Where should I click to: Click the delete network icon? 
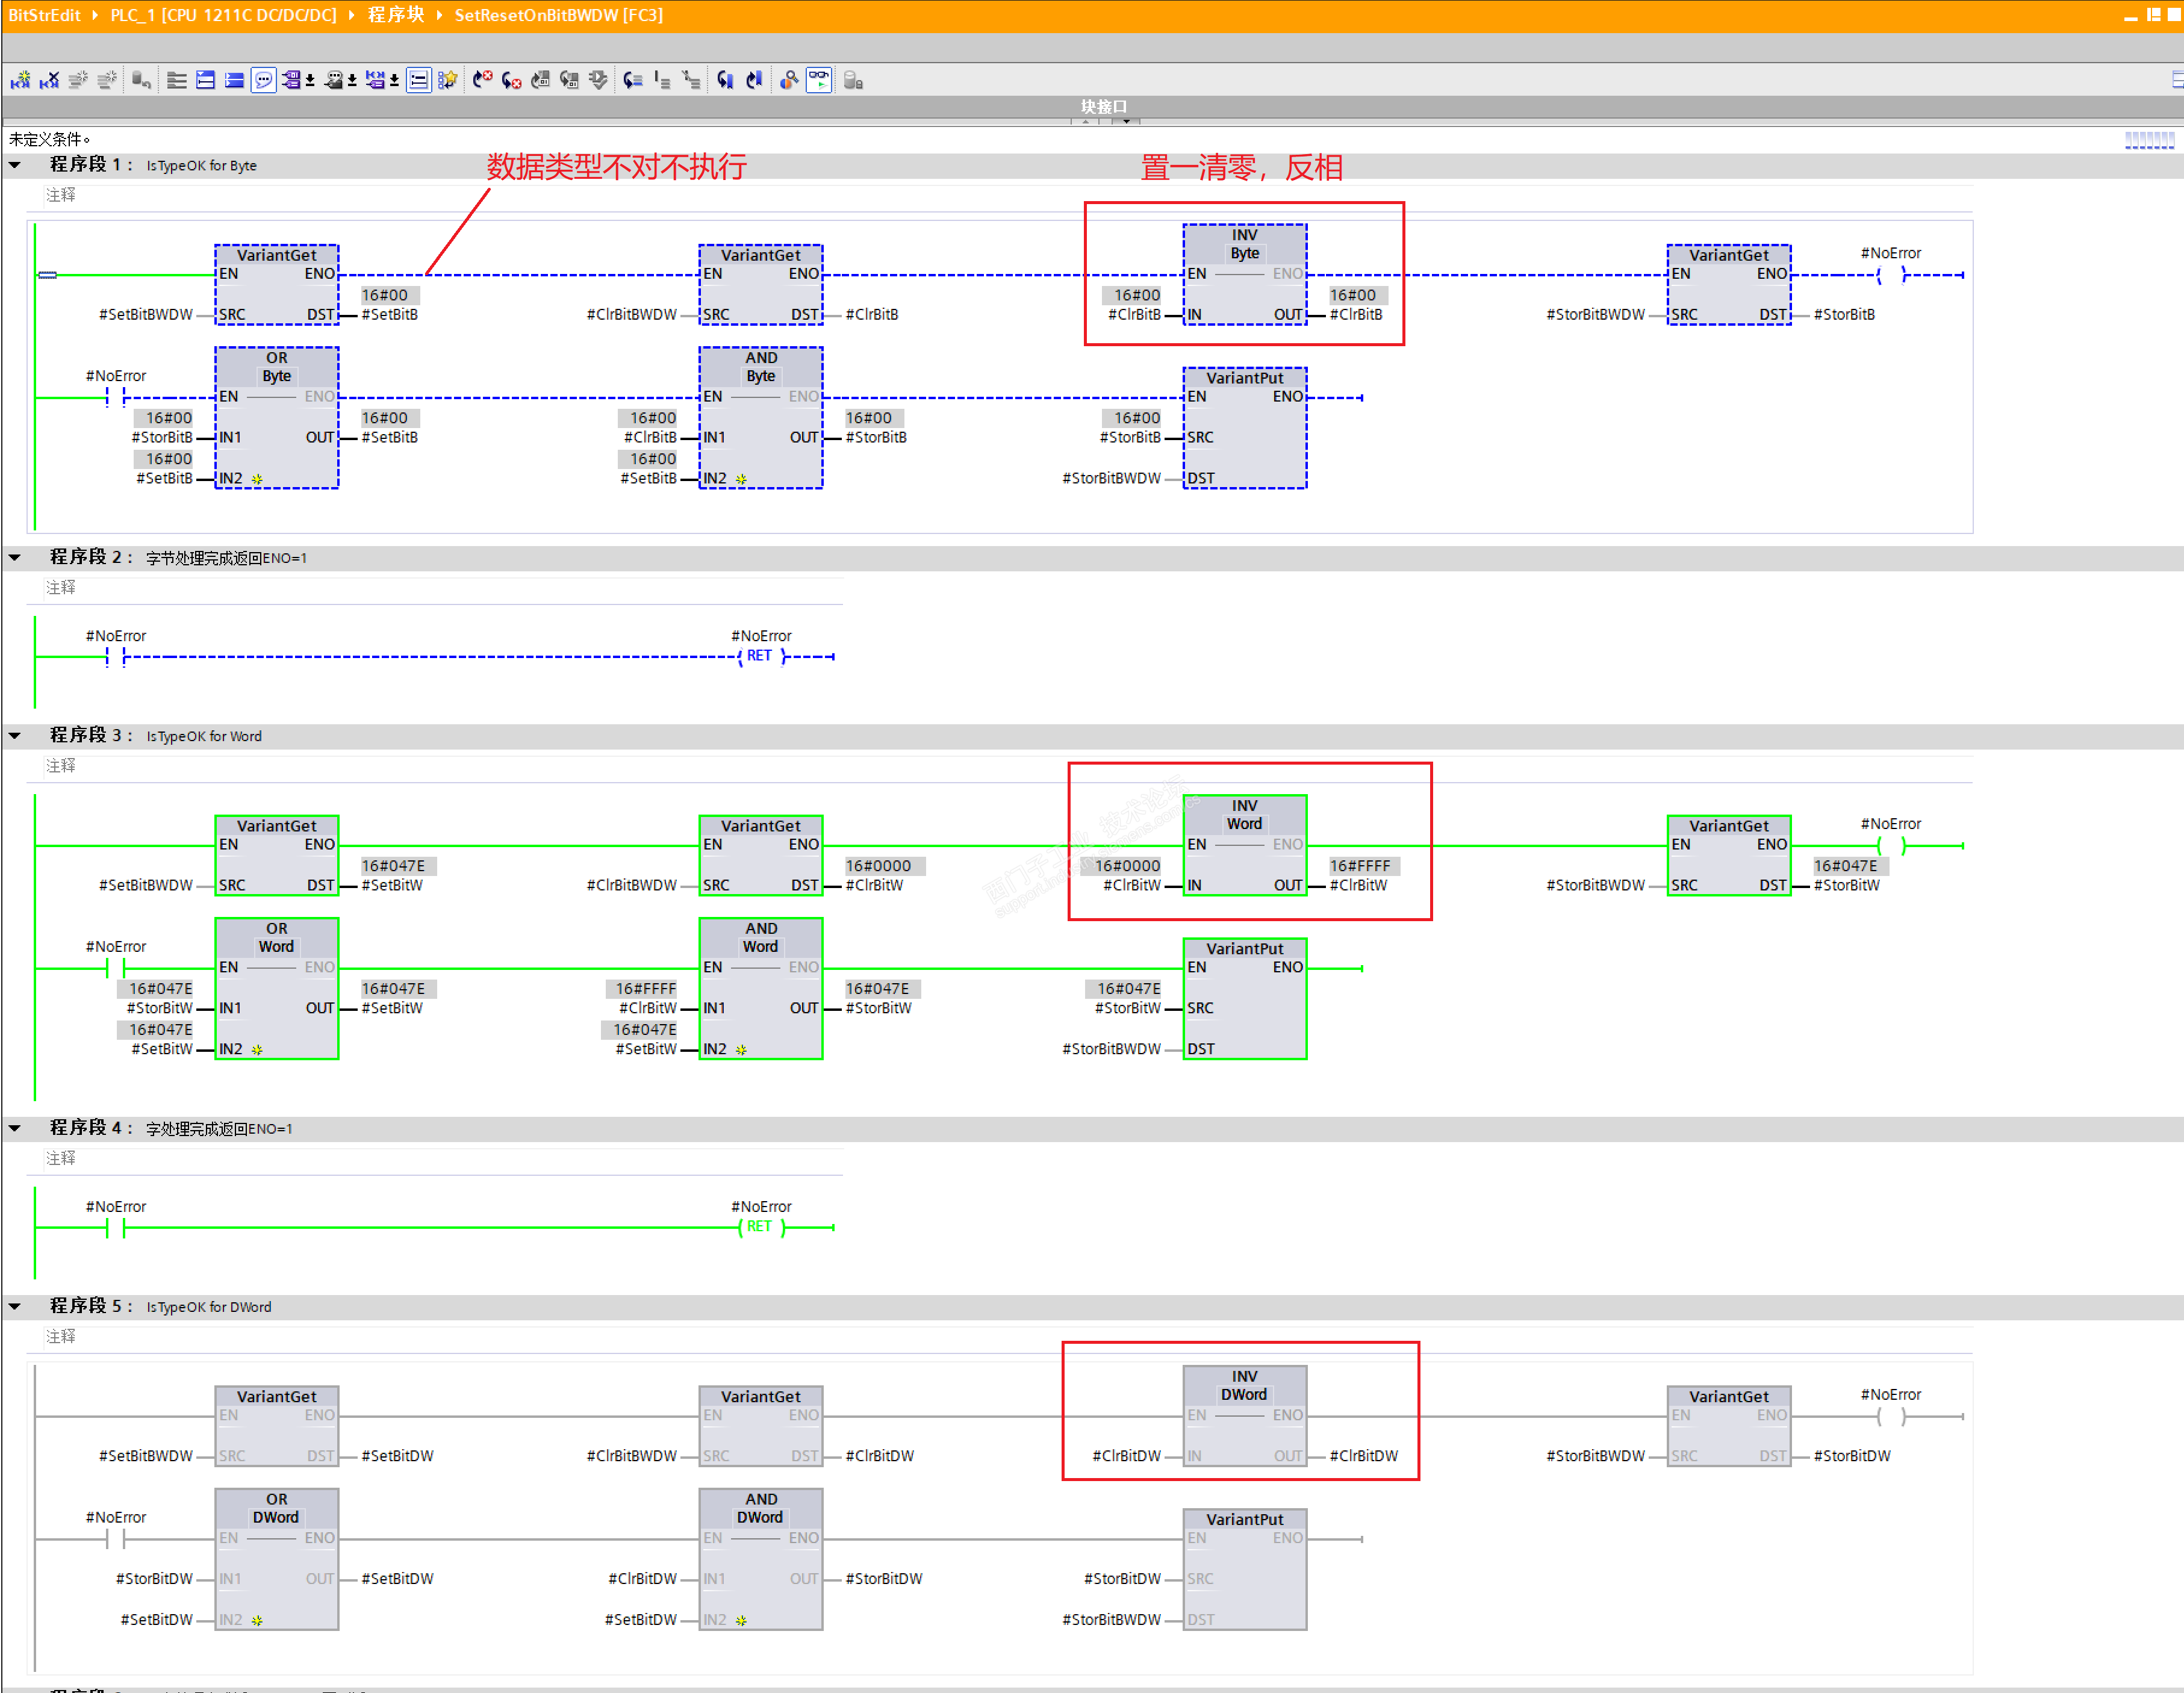[49, 80]
